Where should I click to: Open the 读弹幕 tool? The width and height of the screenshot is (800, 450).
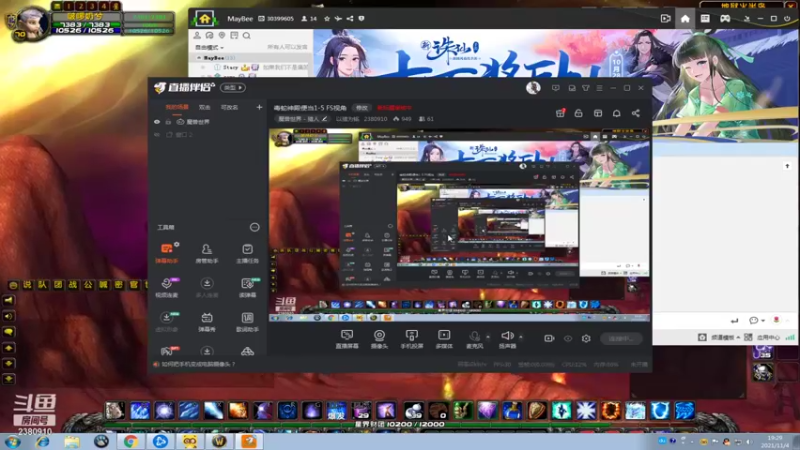tap(247, 287)
